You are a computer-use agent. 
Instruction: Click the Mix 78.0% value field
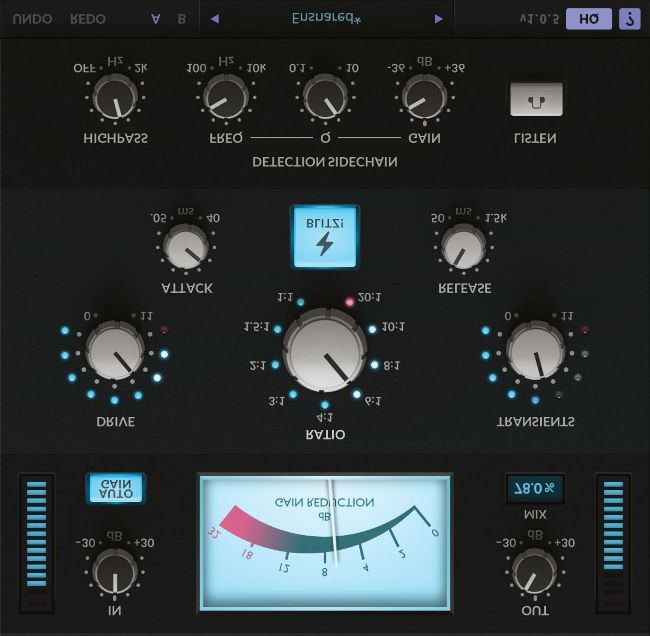(x=535, y=488)
